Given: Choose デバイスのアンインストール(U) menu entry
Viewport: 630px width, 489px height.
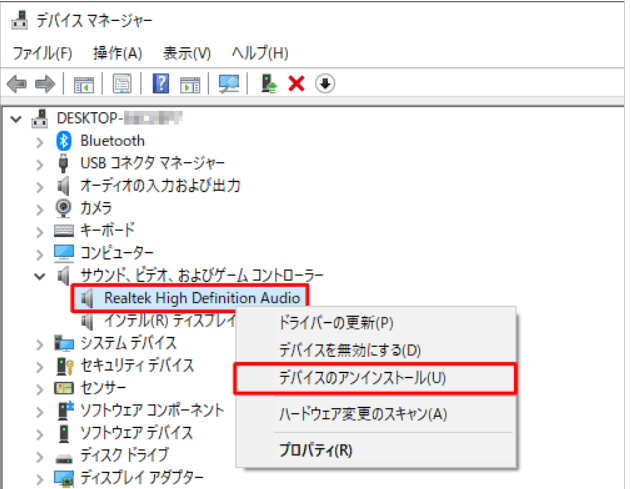Looking at the screenshot, I should click(376, 378).
